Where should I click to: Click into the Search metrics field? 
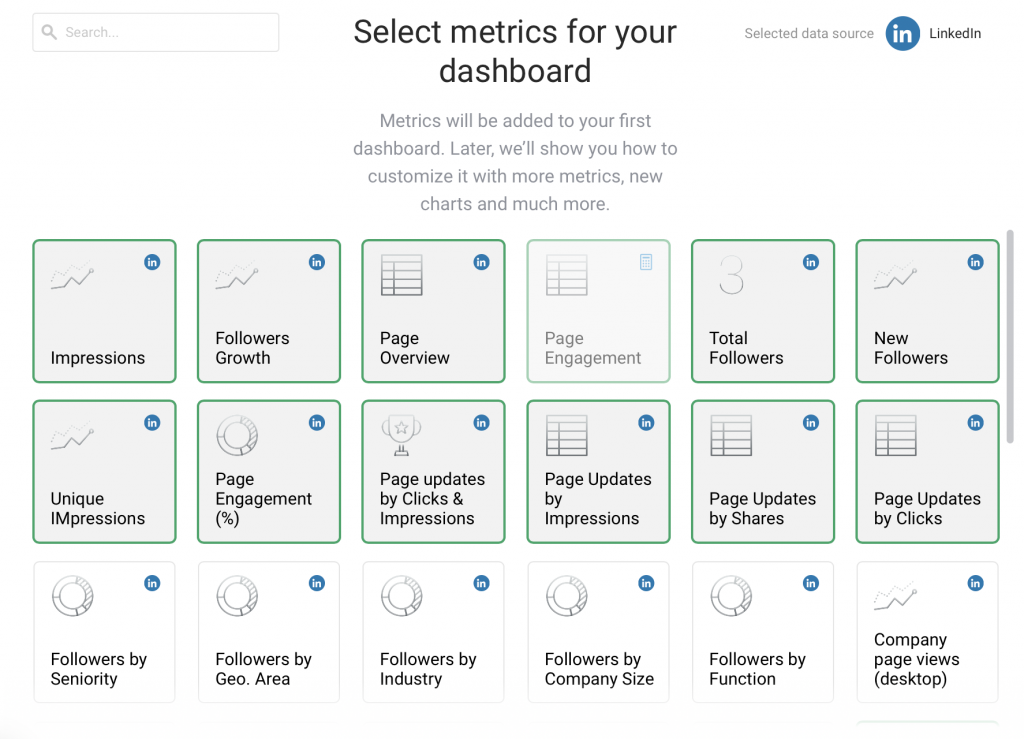point(165,33)
